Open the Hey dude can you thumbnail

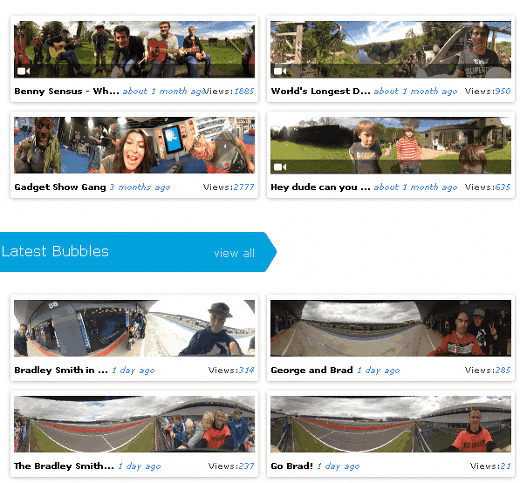(x=391, y=145)
